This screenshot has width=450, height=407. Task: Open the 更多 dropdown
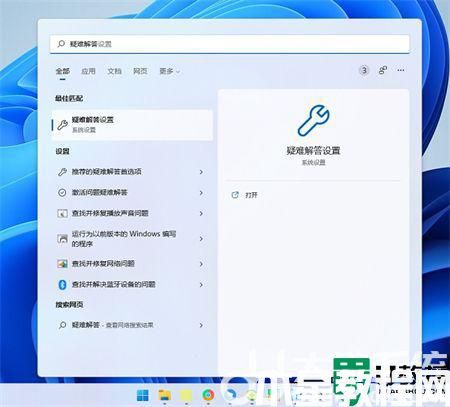[170, 71]
